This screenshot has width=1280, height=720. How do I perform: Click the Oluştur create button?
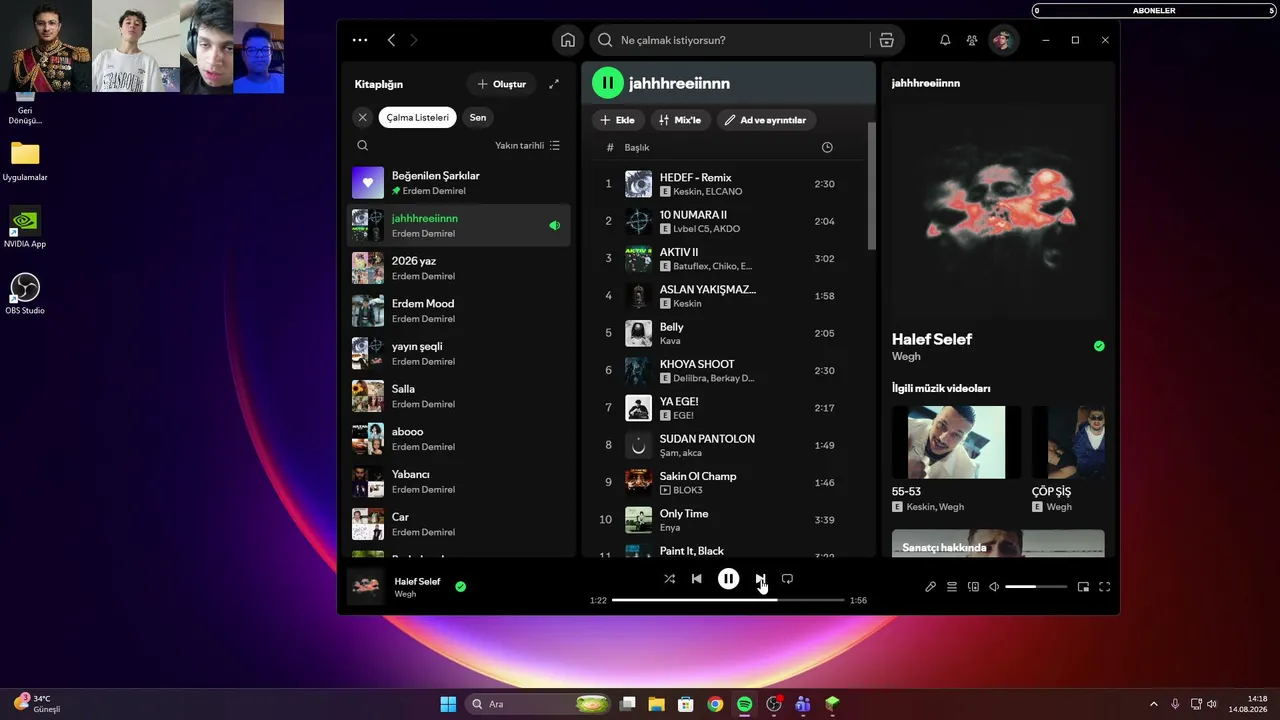502,84
